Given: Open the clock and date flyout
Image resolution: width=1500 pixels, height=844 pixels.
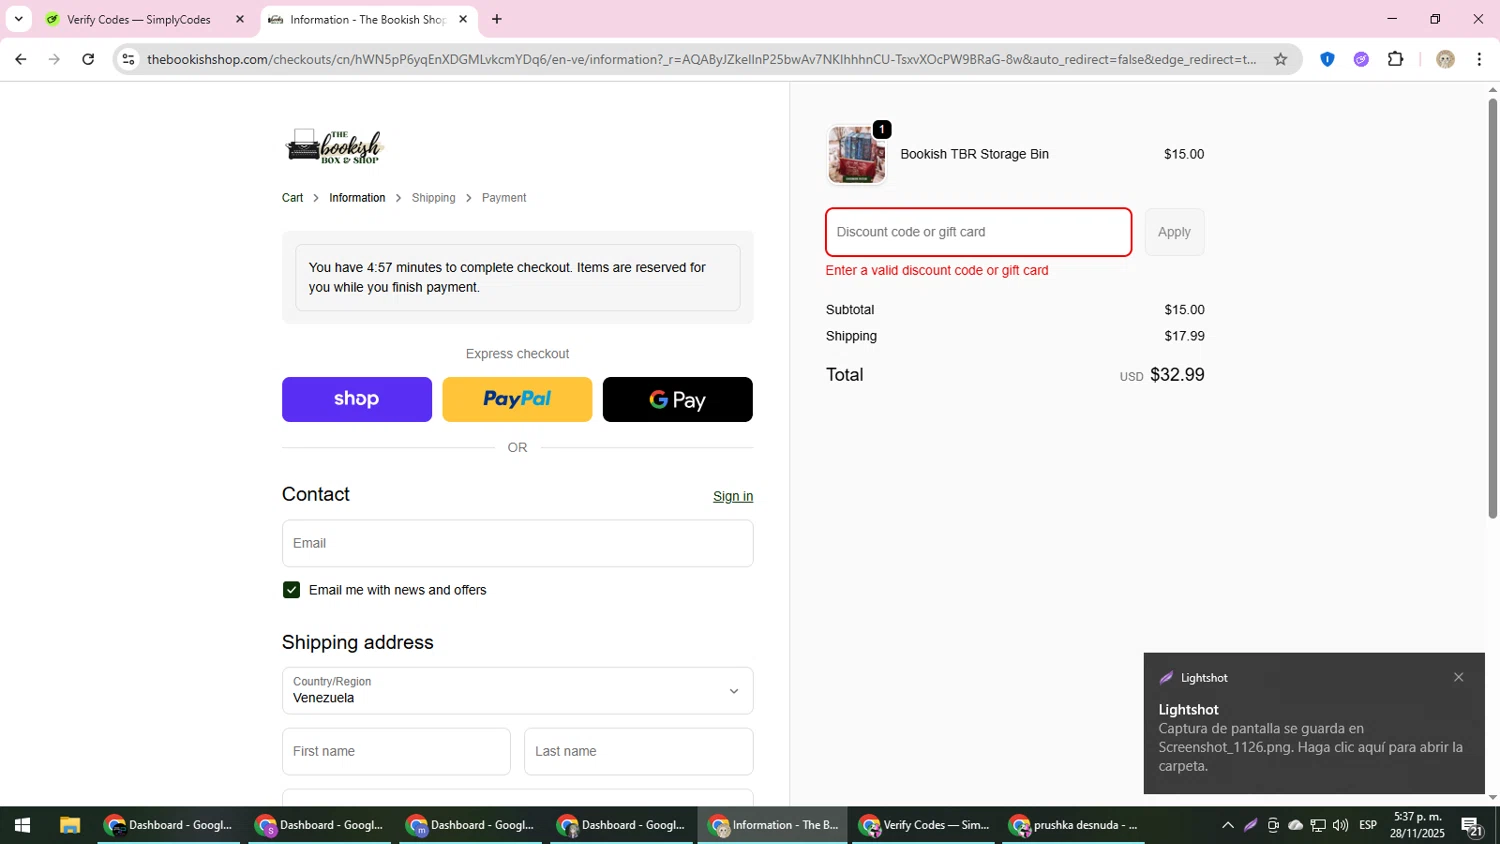Looking at the screenshot, I should pyautogui.click(x=1417, y=825).
